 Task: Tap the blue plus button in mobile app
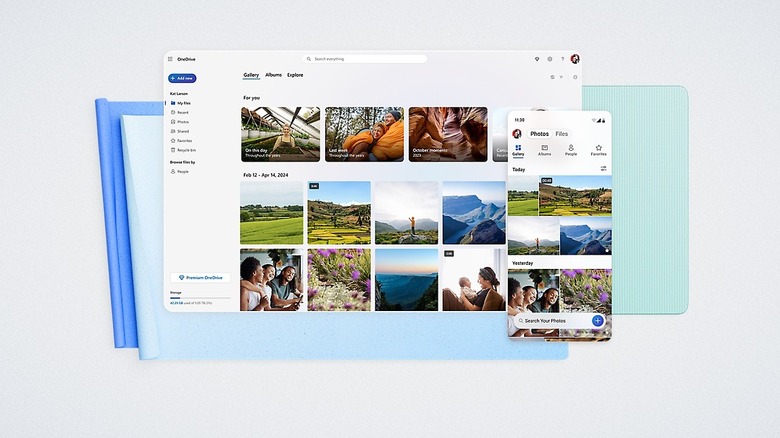(x=598, y=321)
